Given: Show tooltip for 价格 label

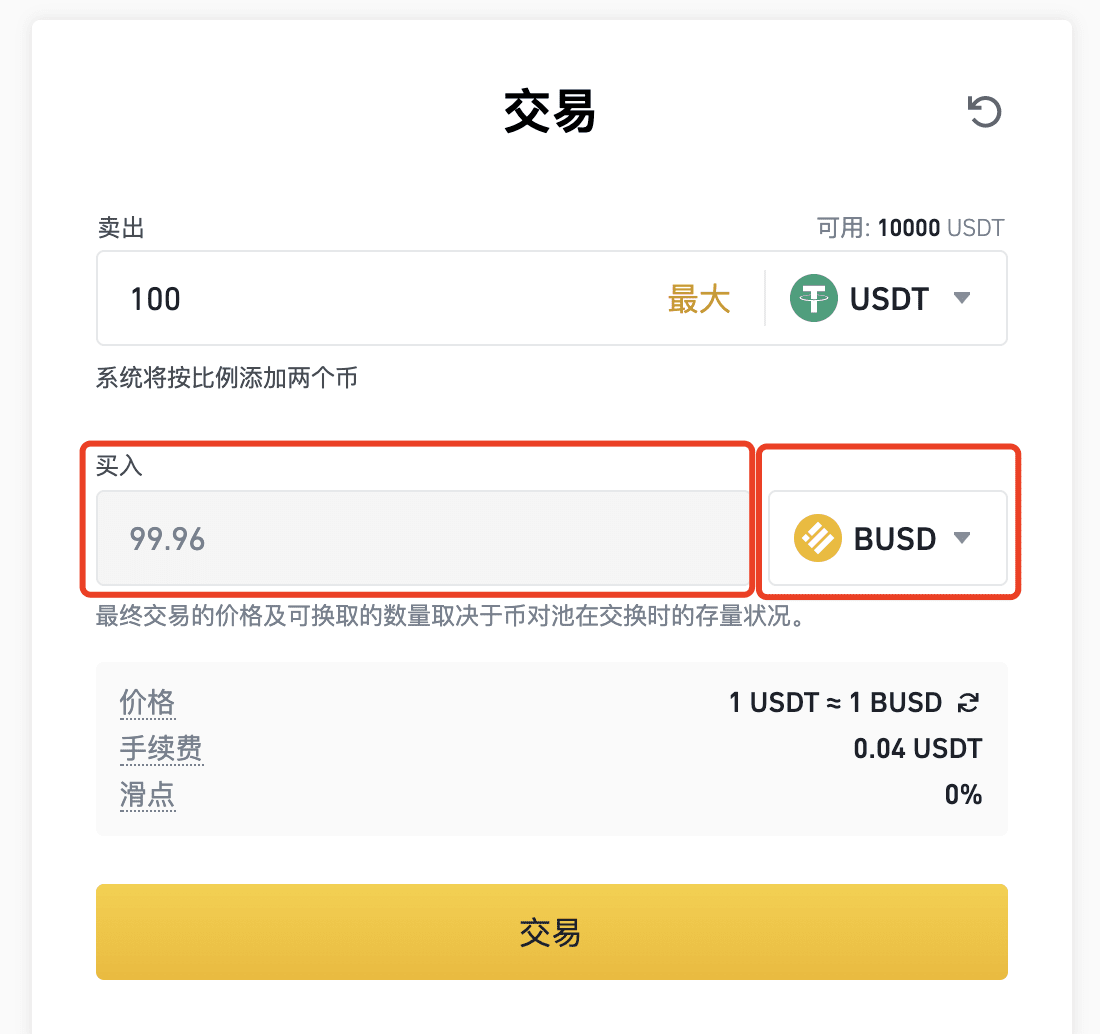Looking at the screenshot, I should point(147,702).
